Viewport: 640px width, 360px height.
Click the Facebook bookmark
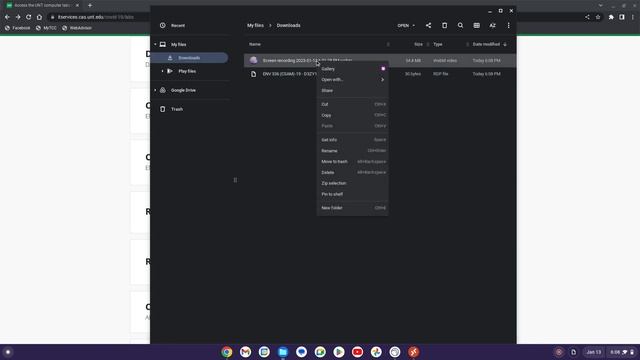(x=18, y=28)
